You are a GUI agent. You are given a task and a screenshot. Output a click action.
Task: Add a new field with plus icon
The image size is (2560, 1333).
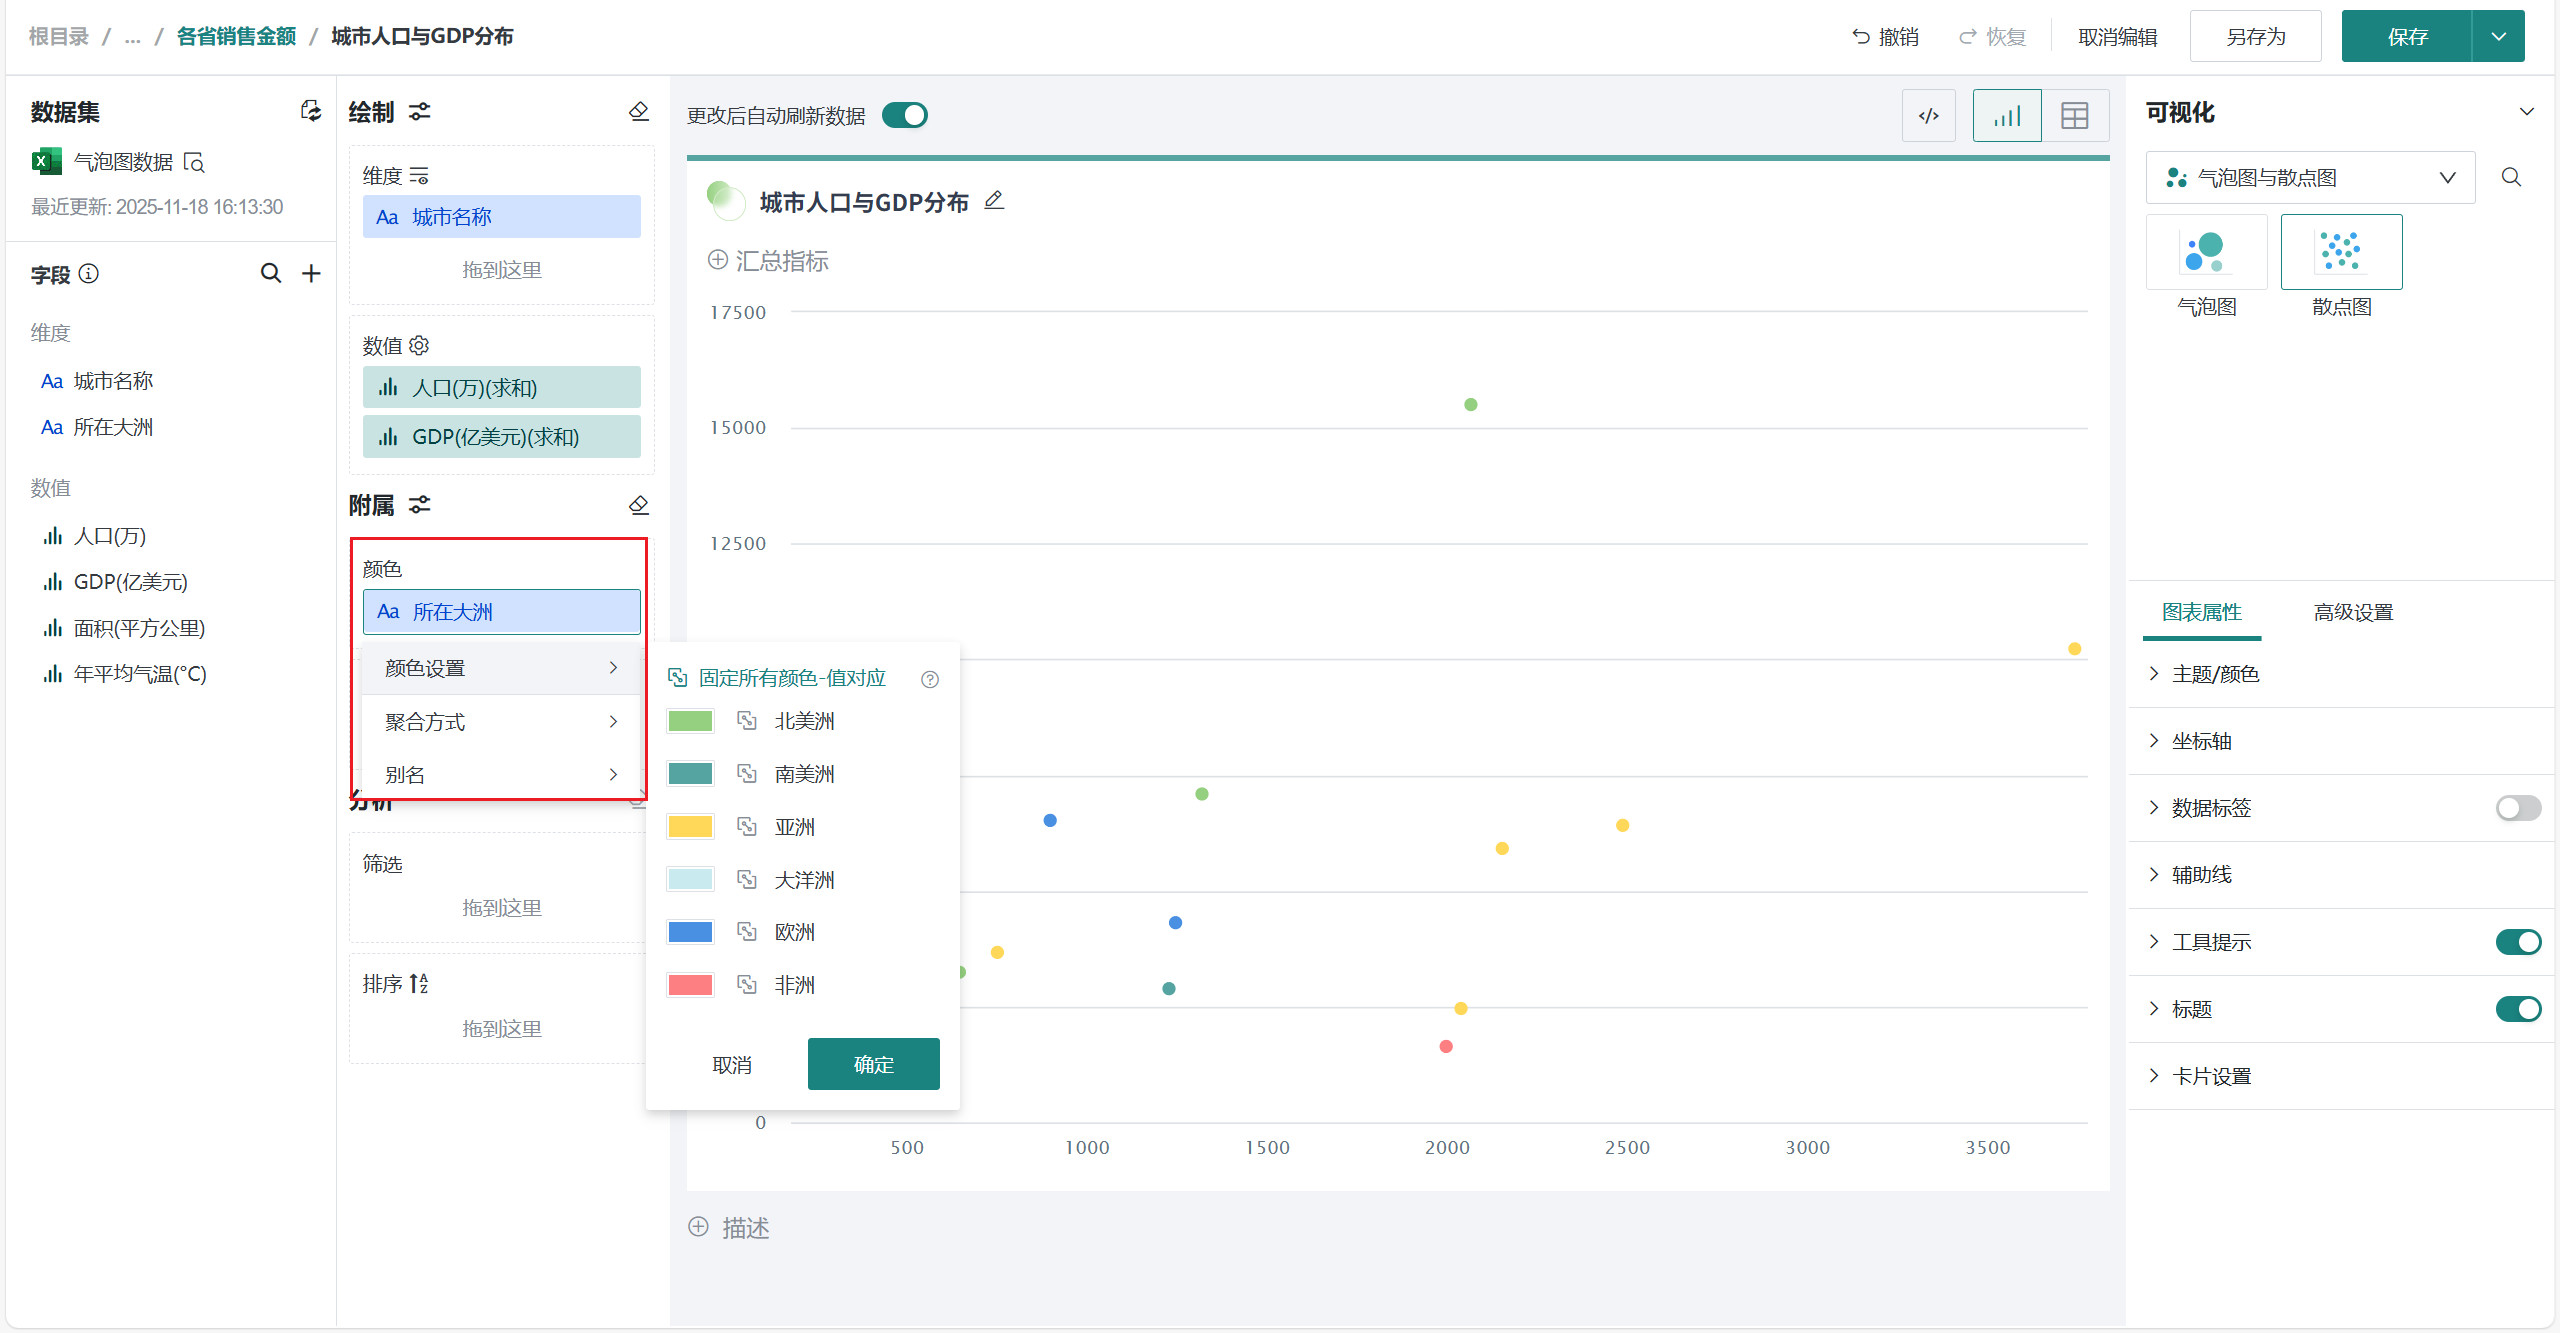click(x=311, y=273)
